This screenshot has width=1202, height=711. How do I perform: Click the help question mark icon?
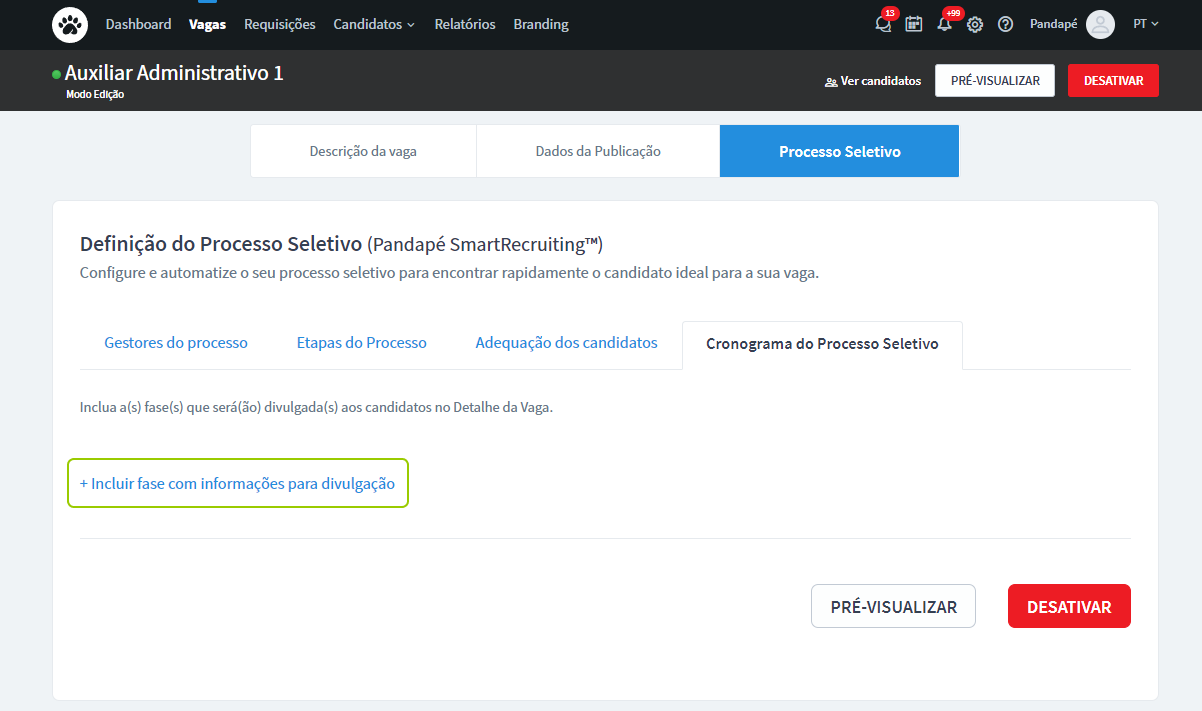(1006, 24)
